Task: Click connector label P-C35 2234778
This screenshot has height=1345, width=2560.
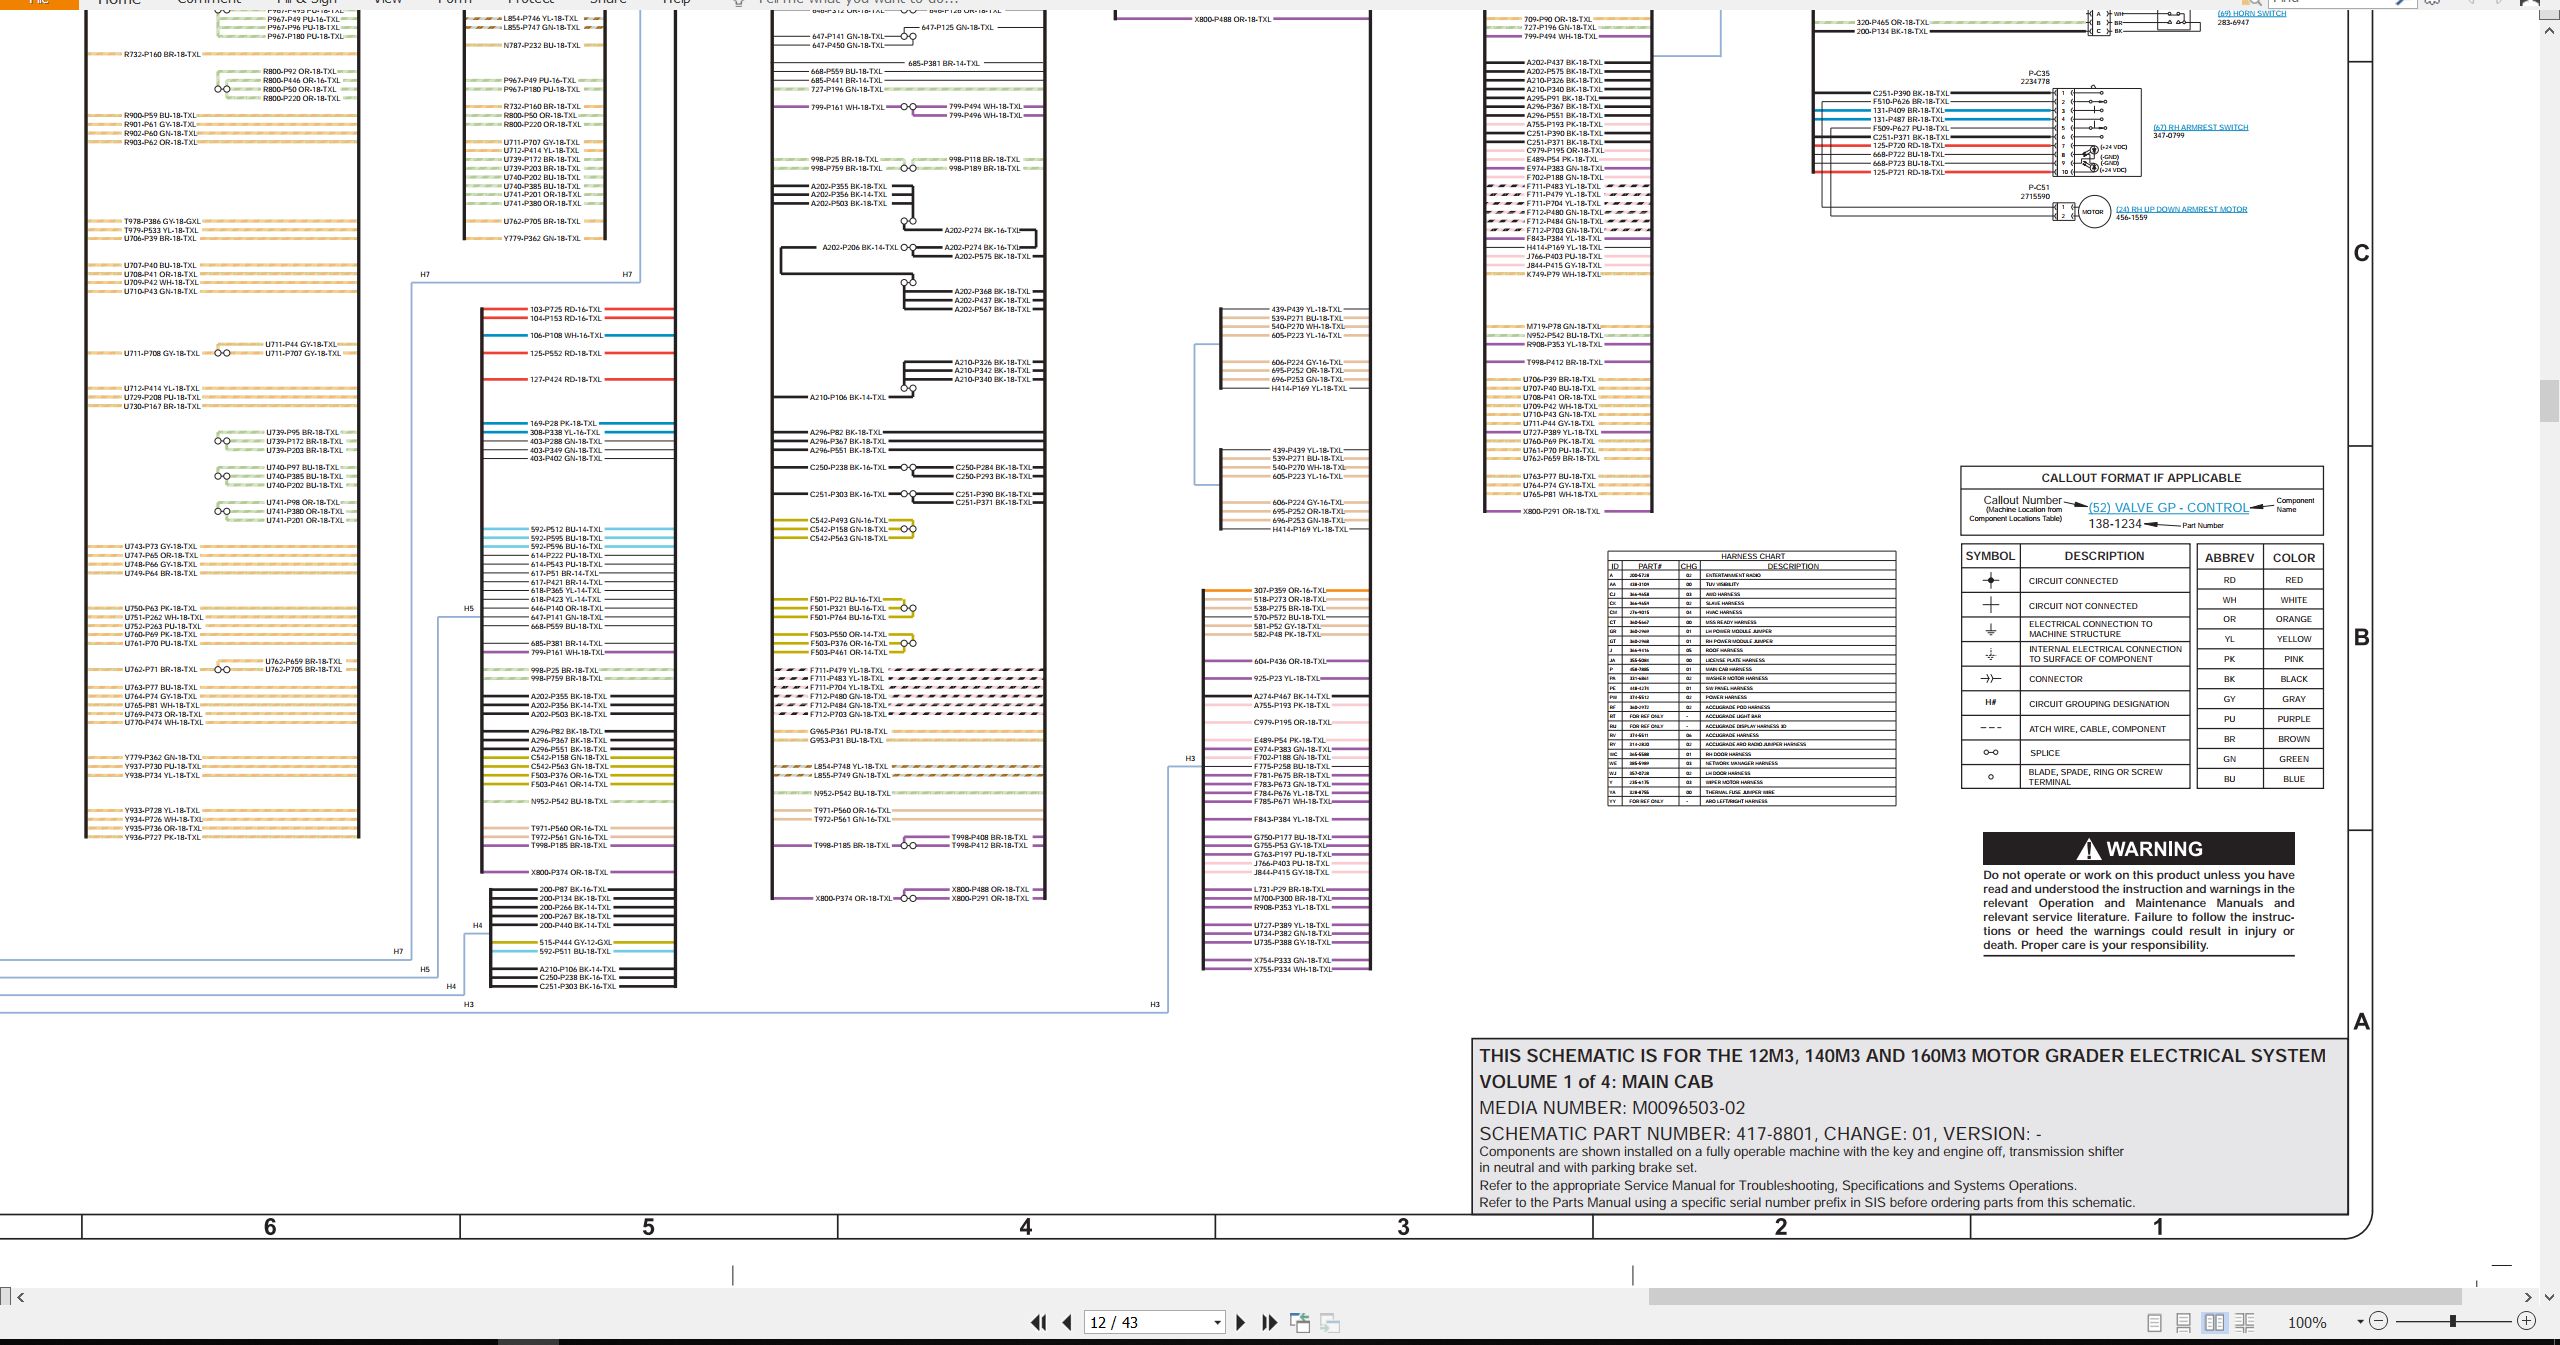Action: (x=2038, y=77)
